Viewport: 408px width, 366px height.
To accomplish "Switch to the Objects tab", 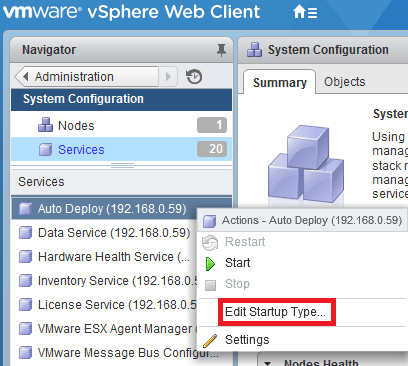I will (x=345, y=82).
